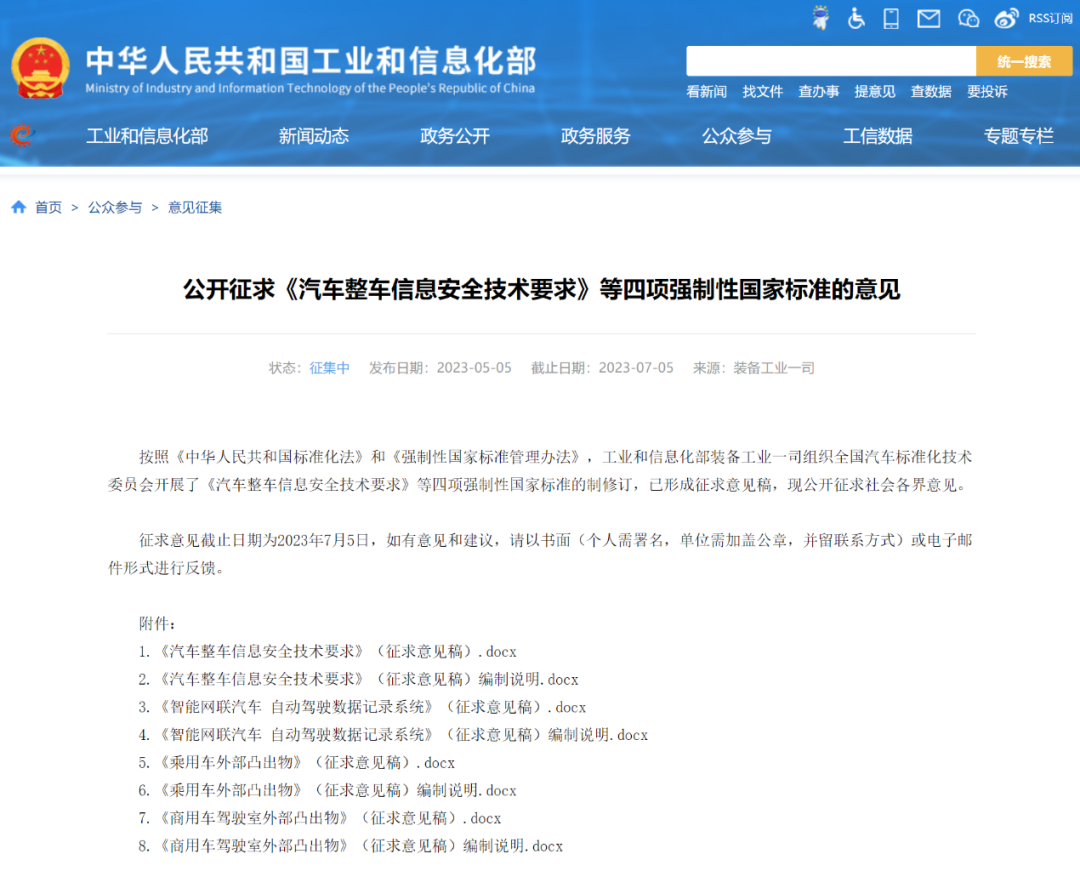This screenshot has width=1080, height=871.
Task: Open attachment 3 自动驾驶数据记录系统 征求意见稿.docx
Action: click(x=362, y=707)
